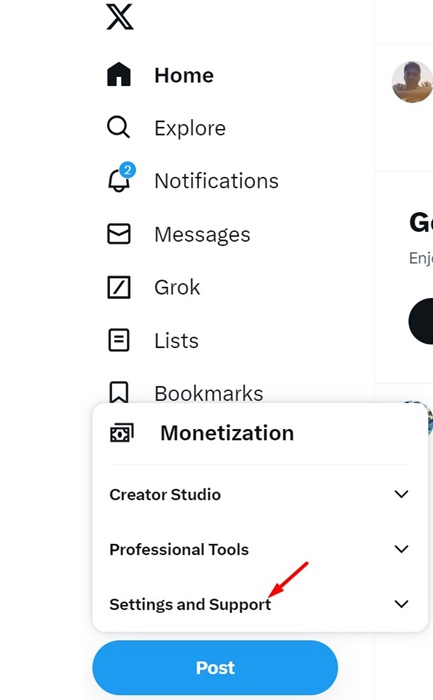
Task: Click the blue Post button
Action: point(215,668)
